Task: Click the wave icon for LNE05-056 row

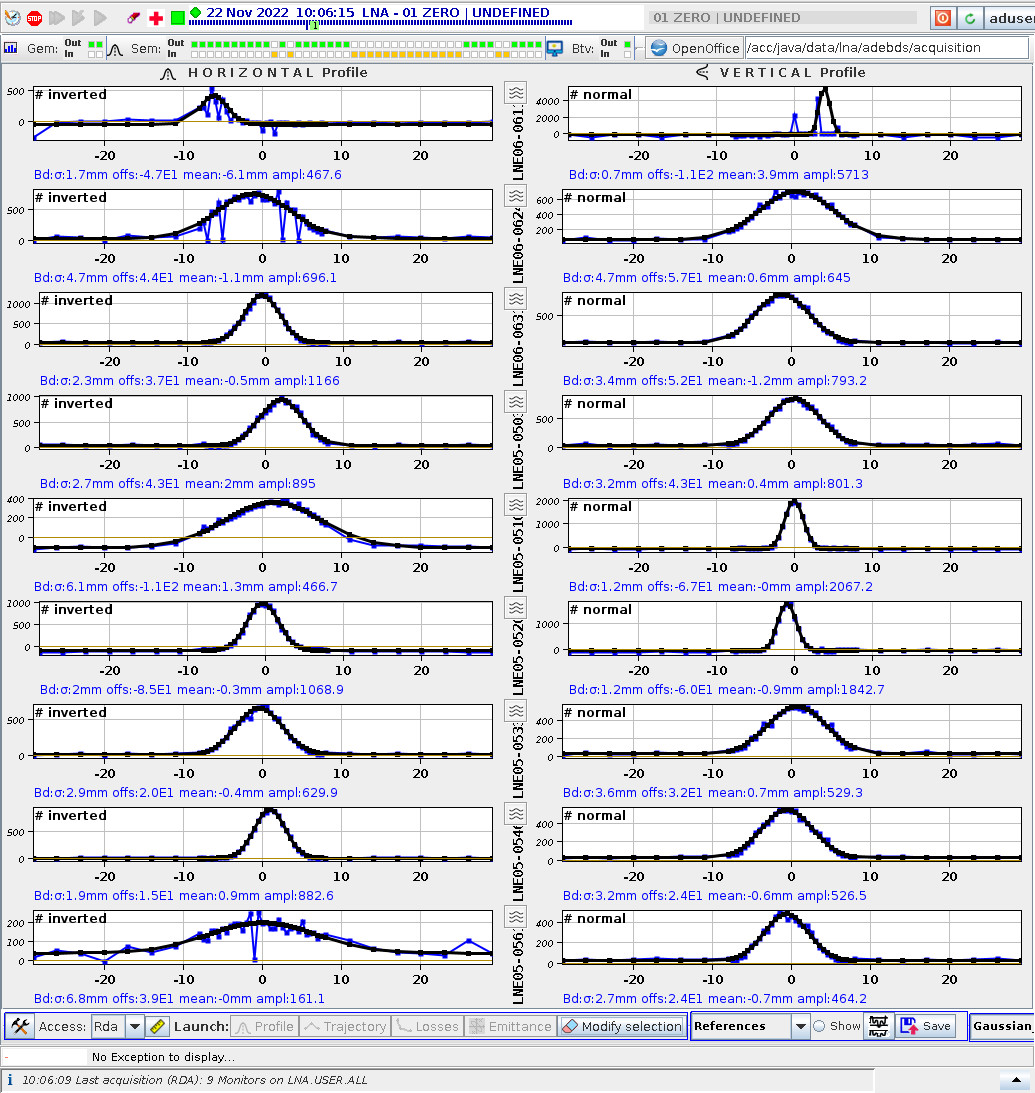Action: [516, 917]
